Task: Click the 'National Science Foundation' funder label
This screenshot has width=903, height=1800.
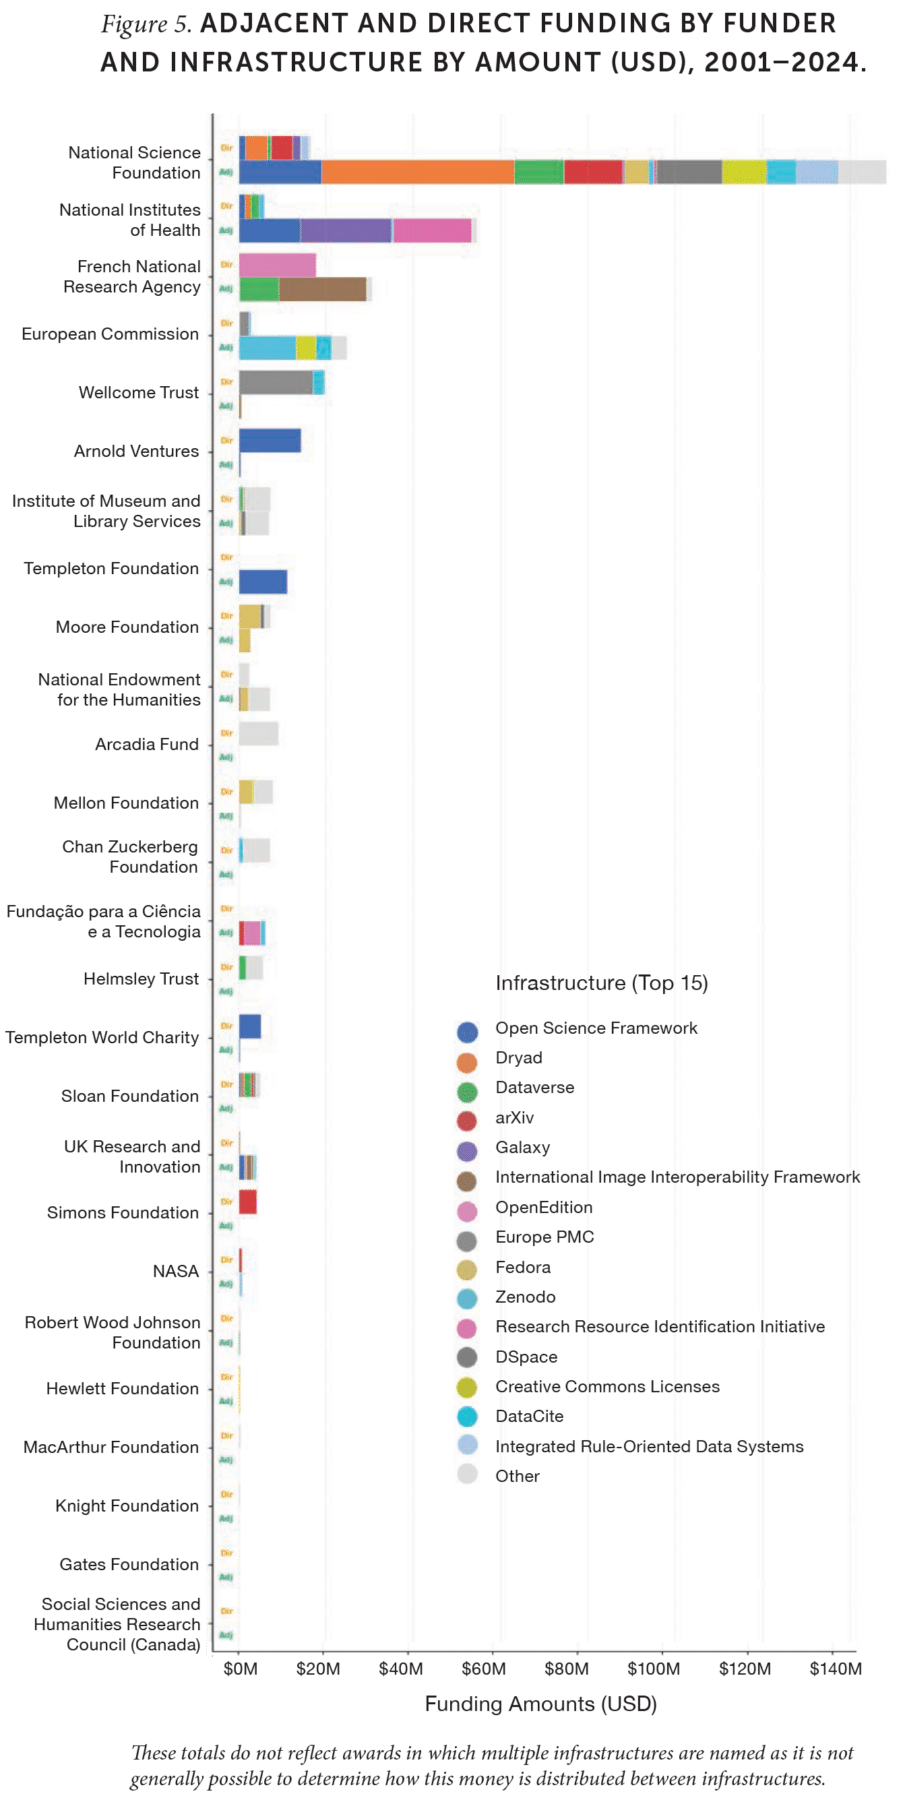Action: pyautogui.click(x=134, y=162)
